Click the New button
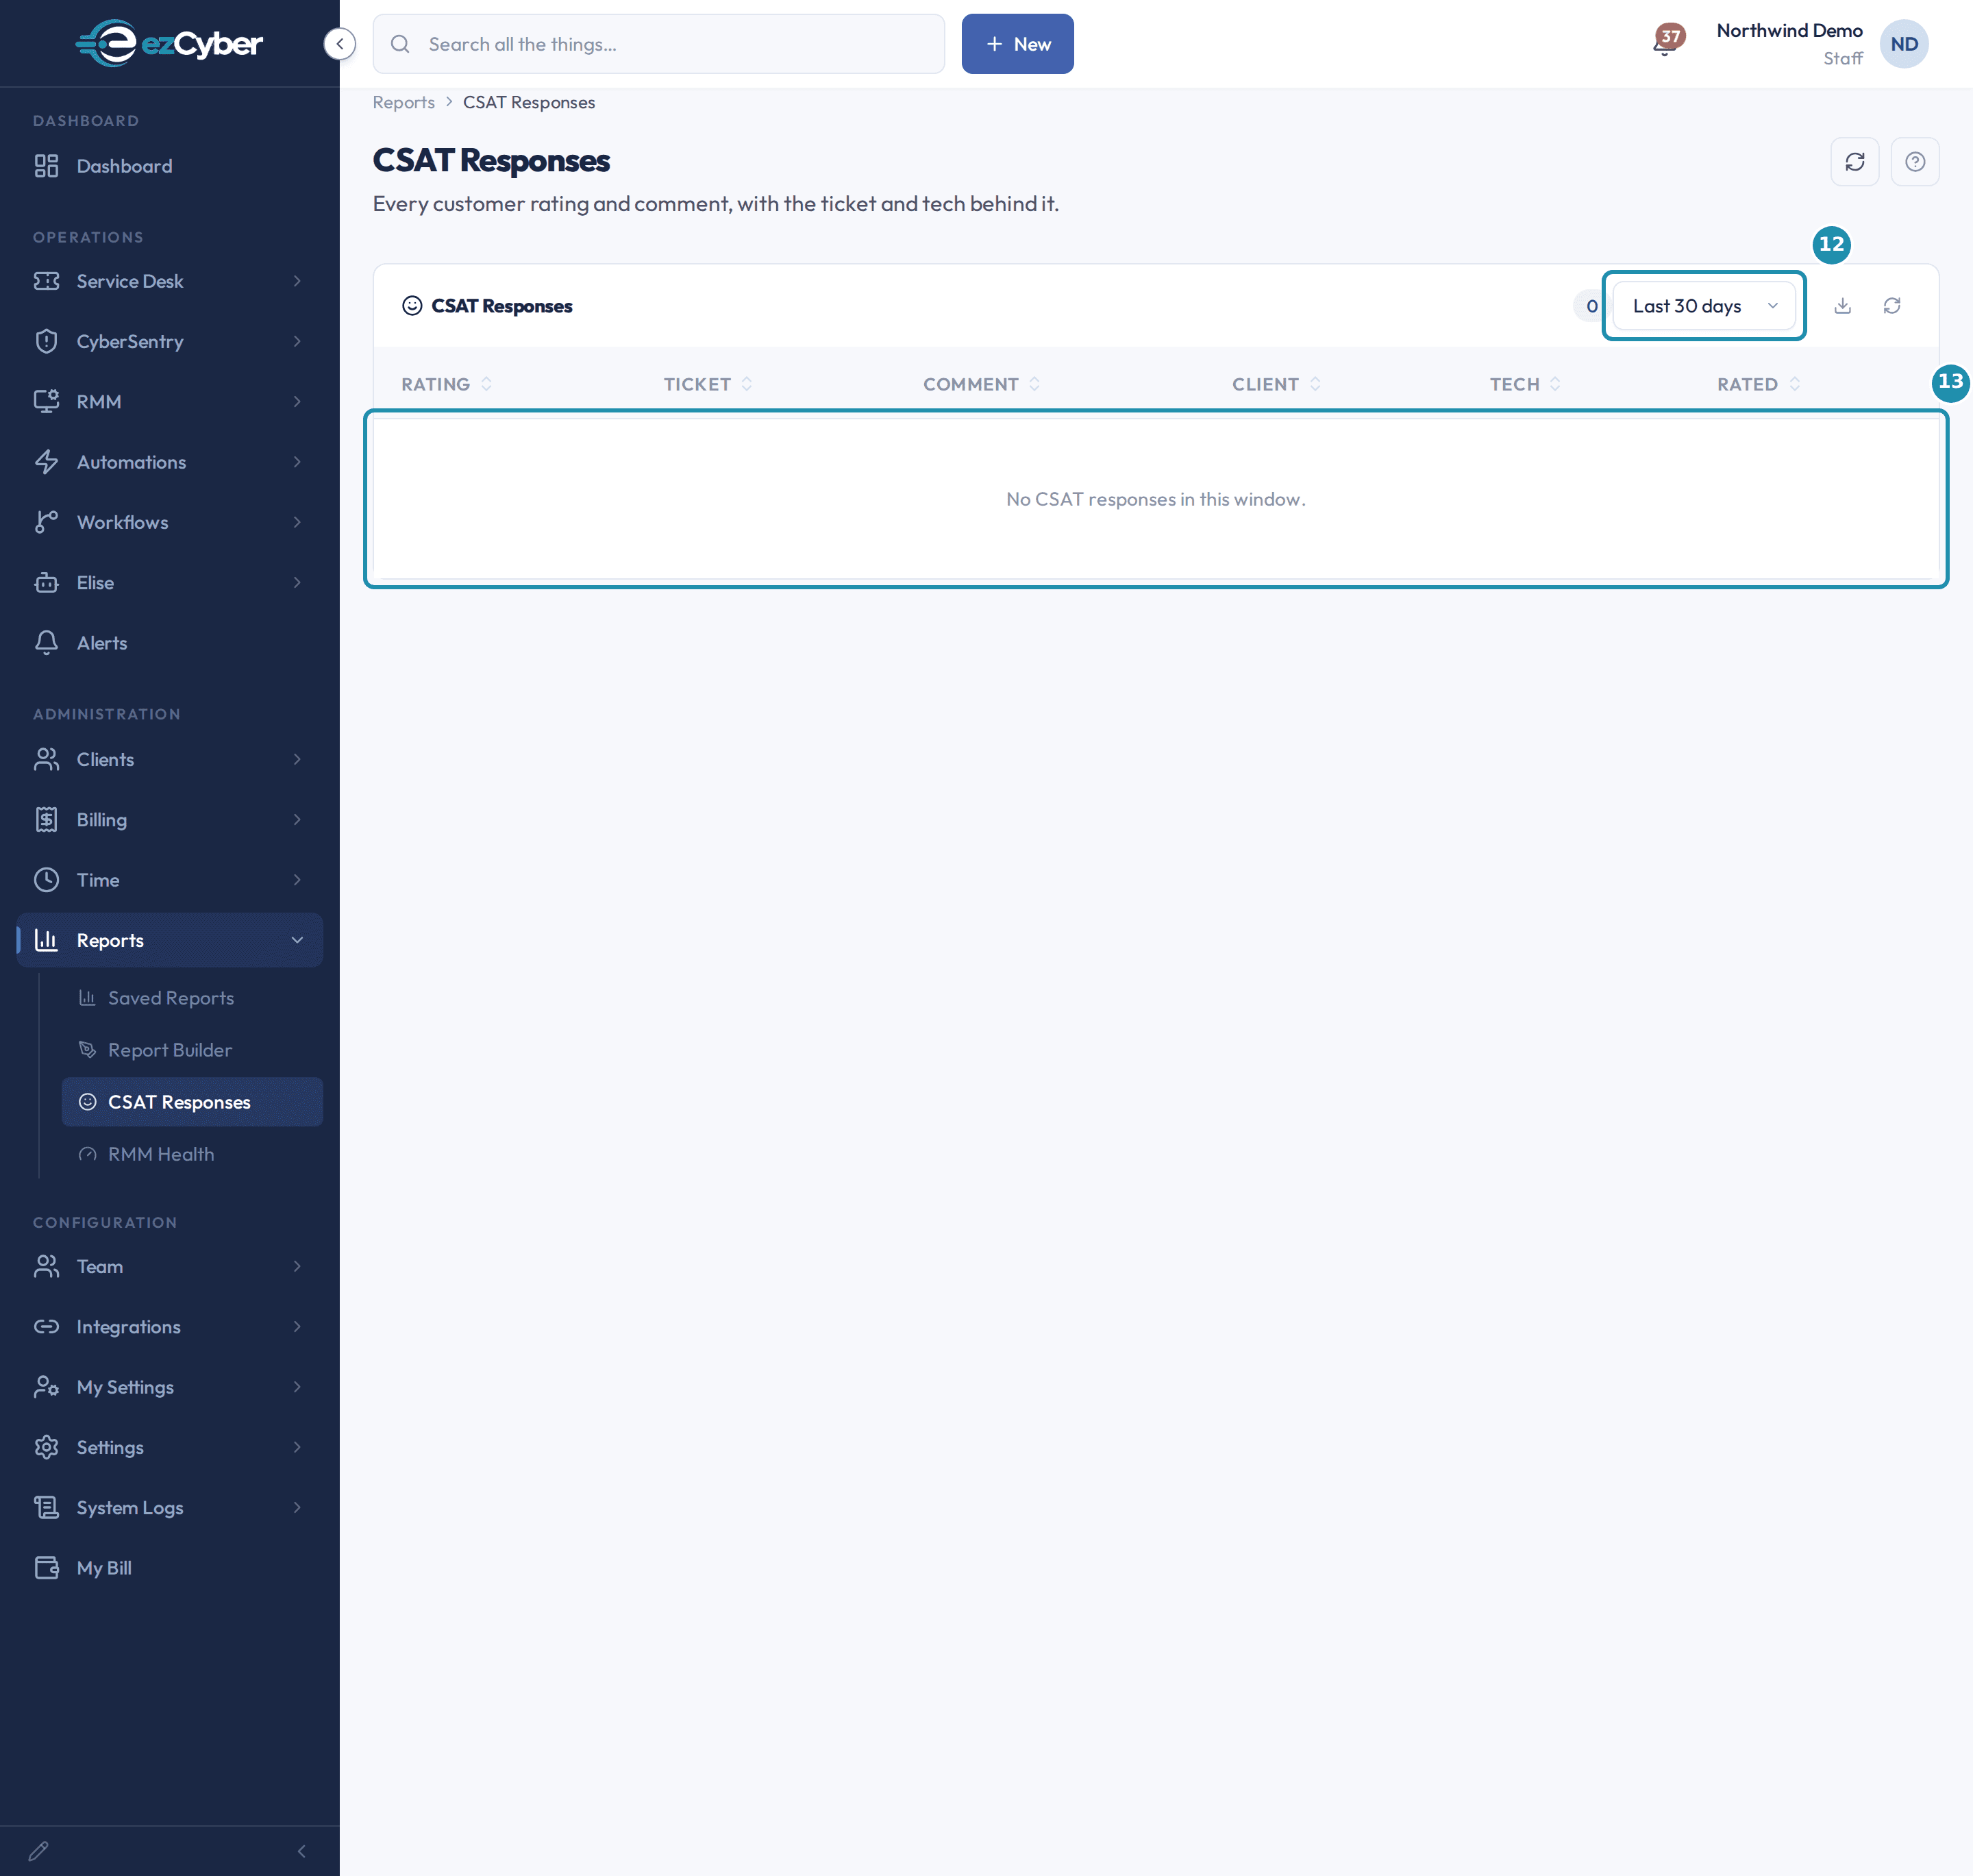1973x1876 pixels. 1017,44
